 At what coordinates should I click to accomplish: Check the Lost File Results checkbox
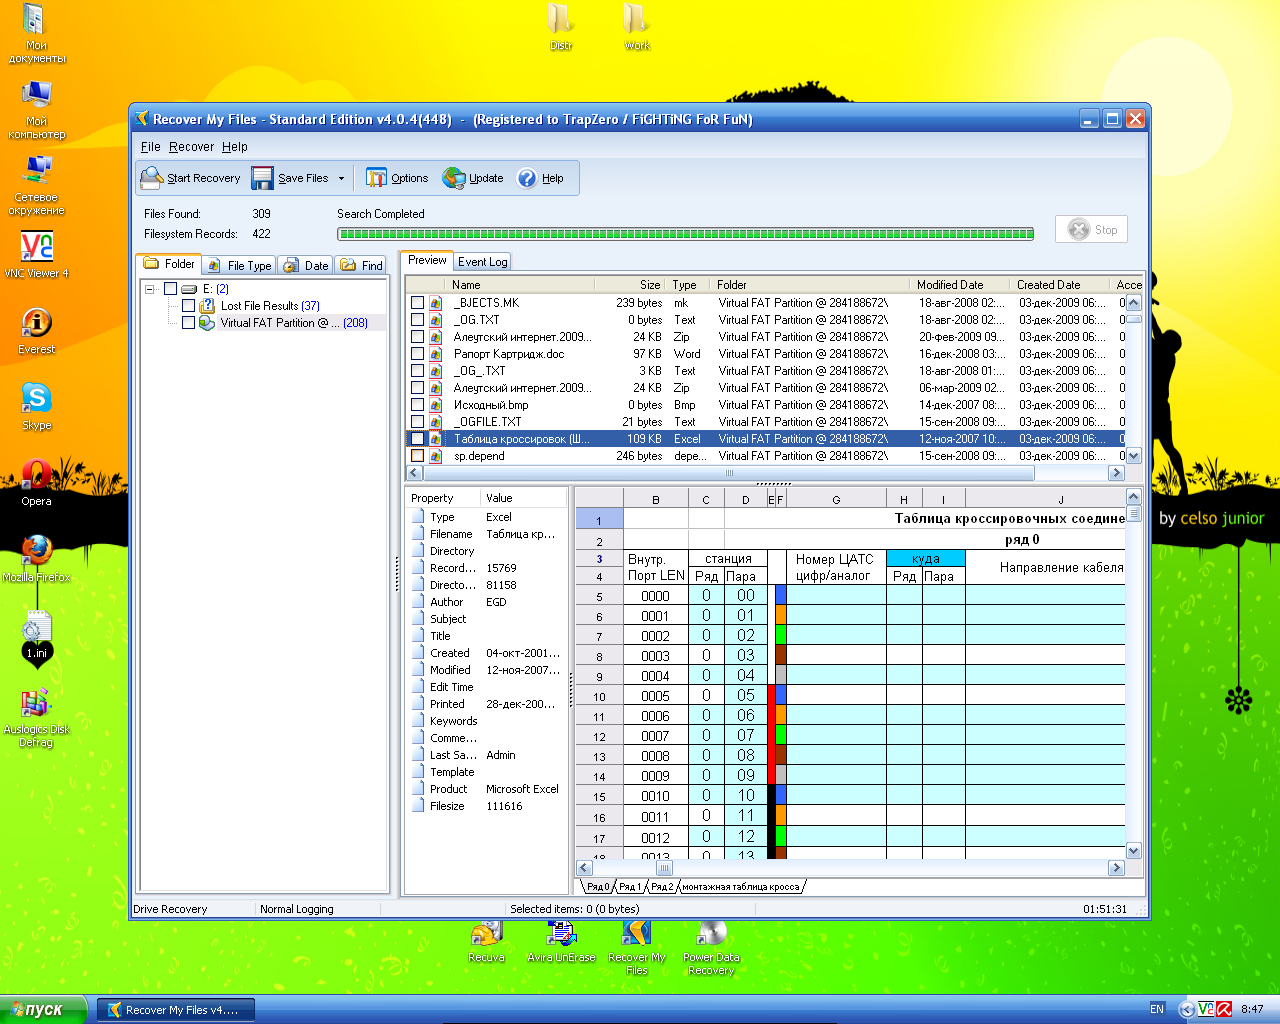pos(188,306)
